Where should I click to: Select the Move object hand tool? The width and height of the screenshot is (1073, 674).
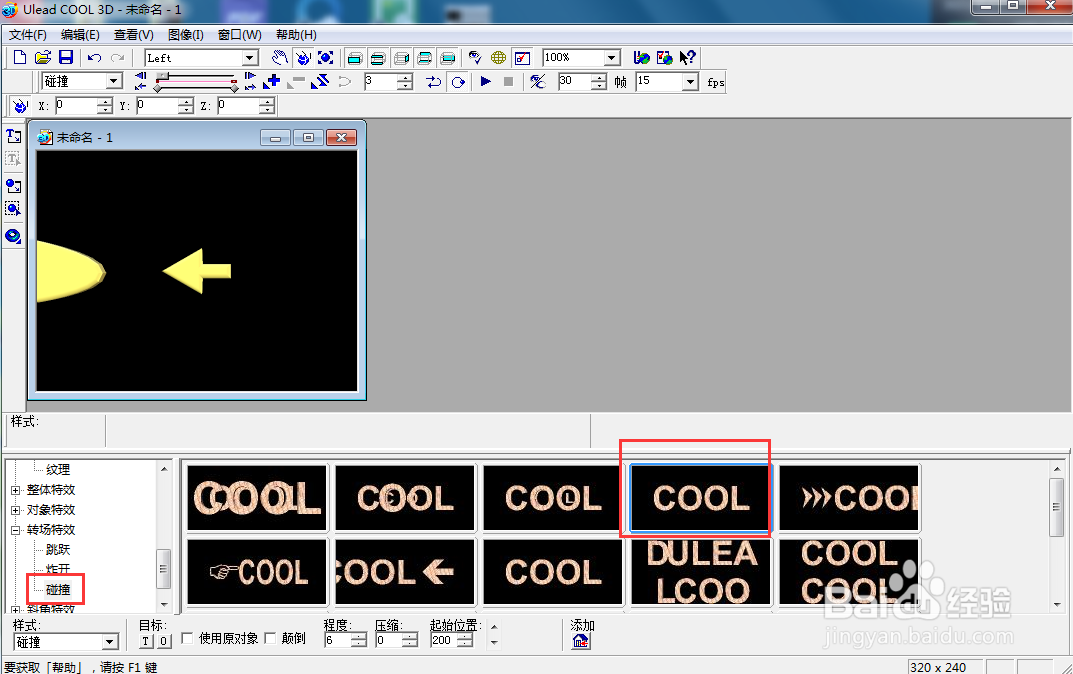(x=279, y=57)
